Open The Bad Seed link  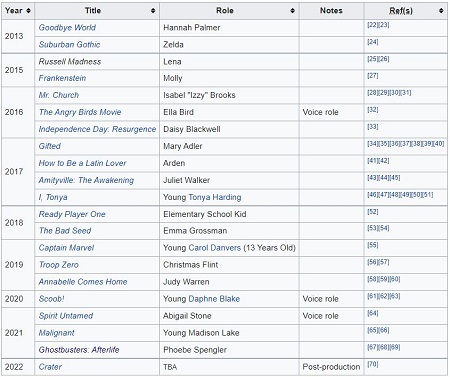coord(65,231)
